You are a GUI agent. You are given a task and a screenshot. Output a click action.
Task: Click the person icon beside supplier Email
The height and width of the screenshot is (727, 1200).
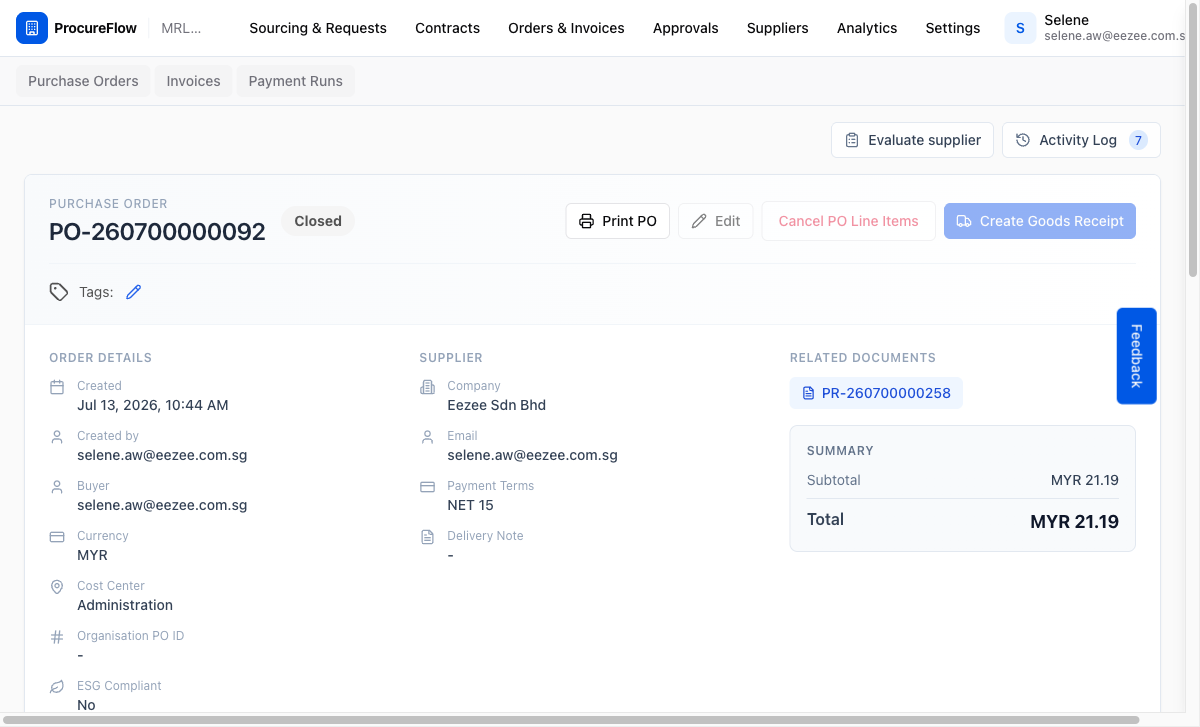click(x=427, y=436)
